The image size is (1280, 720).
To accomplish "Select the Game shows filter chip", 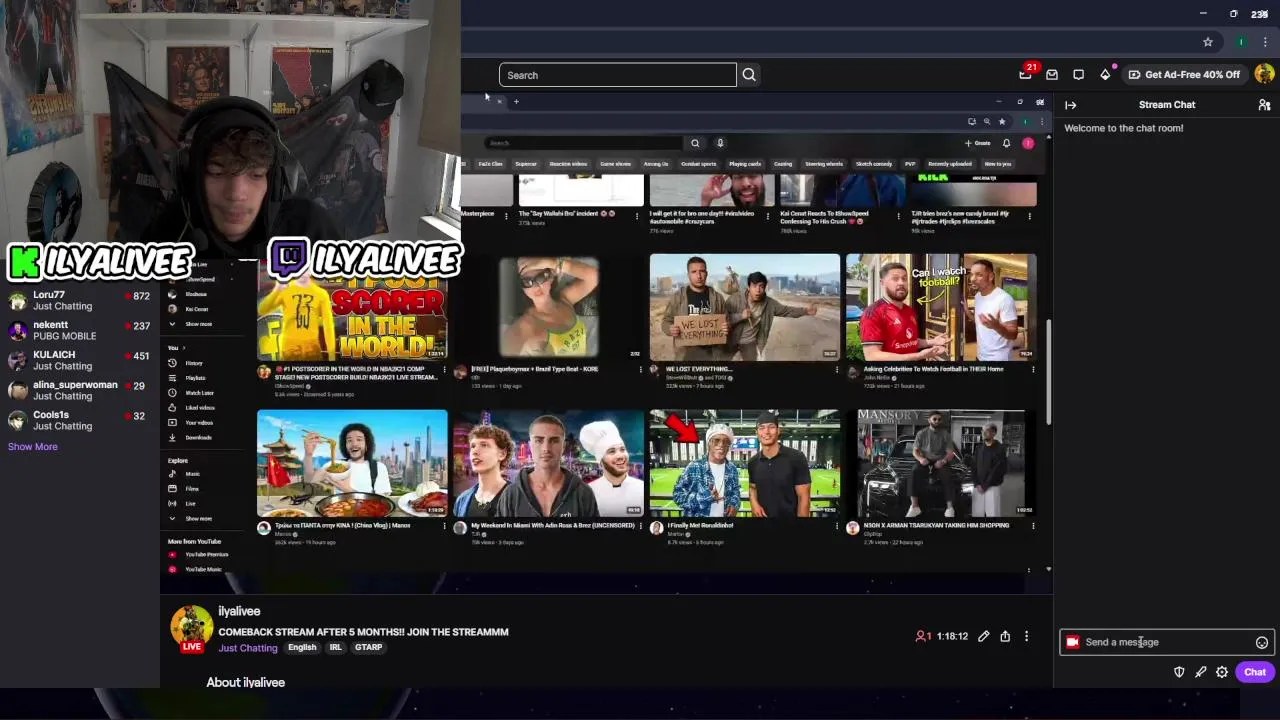I will click(x=616, y=164).
